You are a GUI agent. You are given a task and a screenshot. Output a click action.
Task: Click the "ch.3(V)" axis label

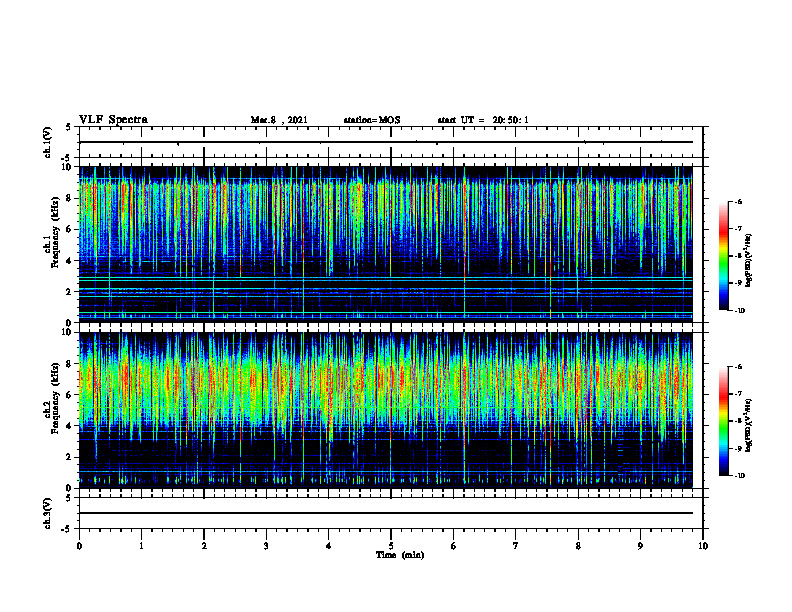coord(48,514)
